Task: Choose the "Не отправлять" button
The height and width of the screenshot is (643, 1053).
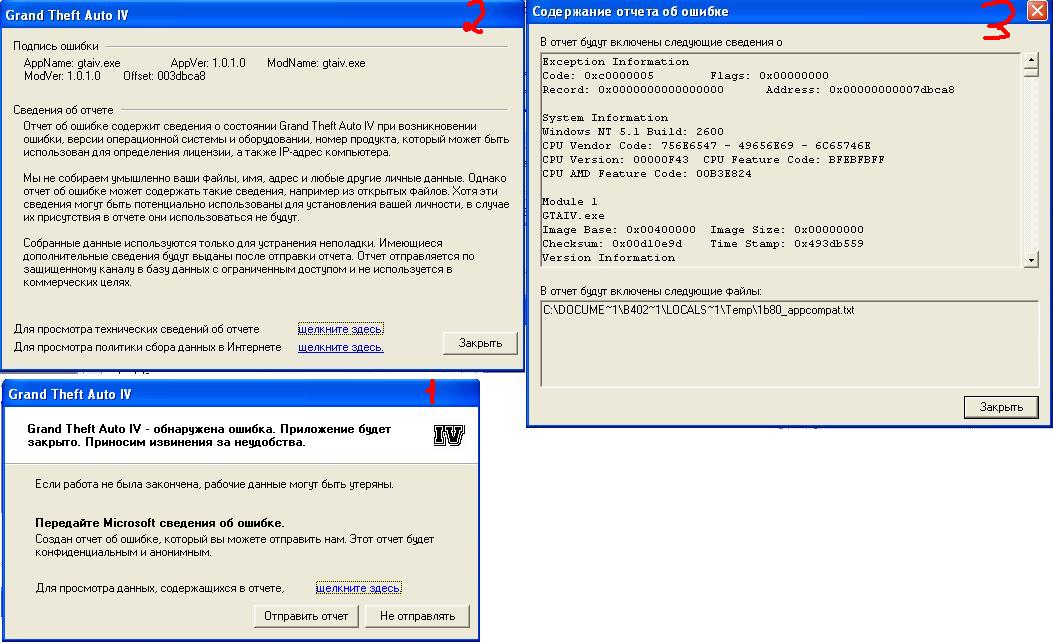Action: tap(417, 616)
